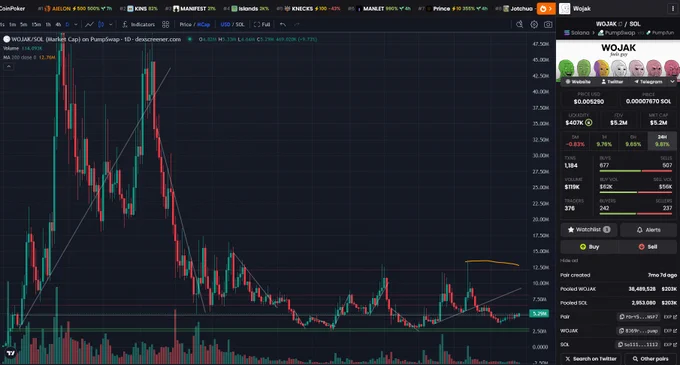Switch chart currency to USD
The height and width of the screenshot is (365, 680).
pyautogui.click(x=225, y=24)
